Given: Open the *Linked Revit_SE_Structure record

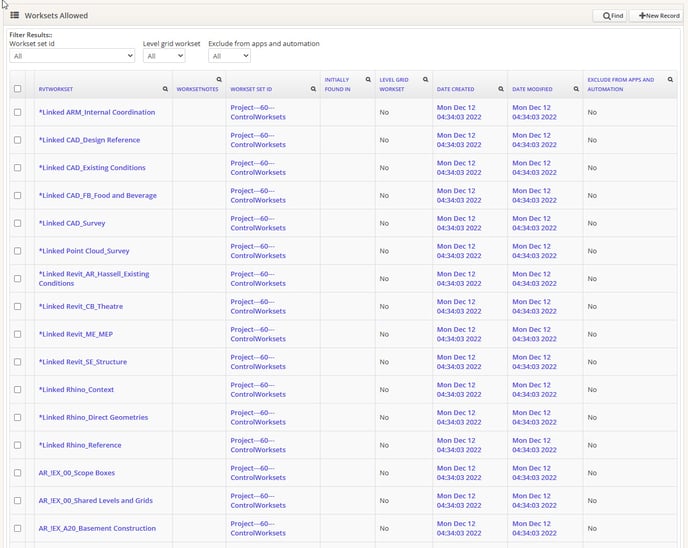Looking at the screenshot, I should point(83,362).
